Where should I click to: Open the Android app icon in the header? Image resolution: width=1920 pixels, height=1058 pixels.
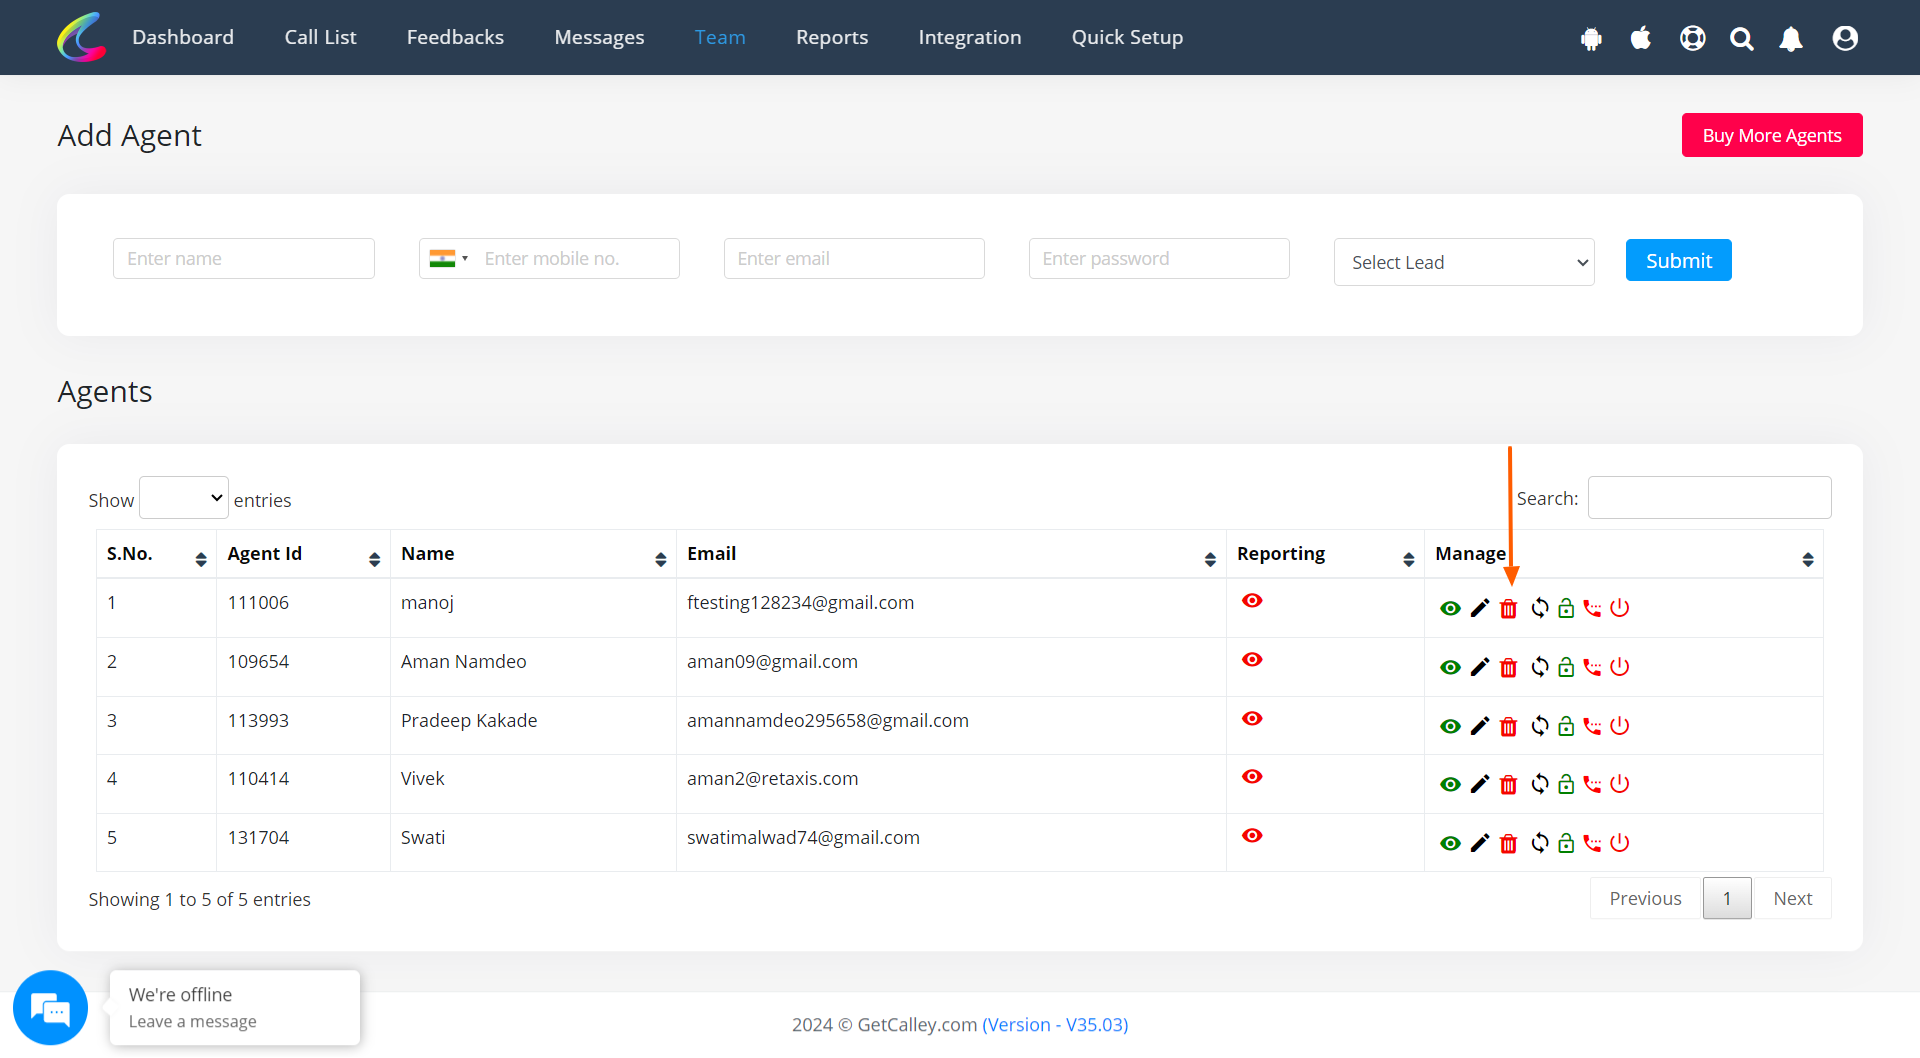pyautogui.click(x=1591, y=39)
